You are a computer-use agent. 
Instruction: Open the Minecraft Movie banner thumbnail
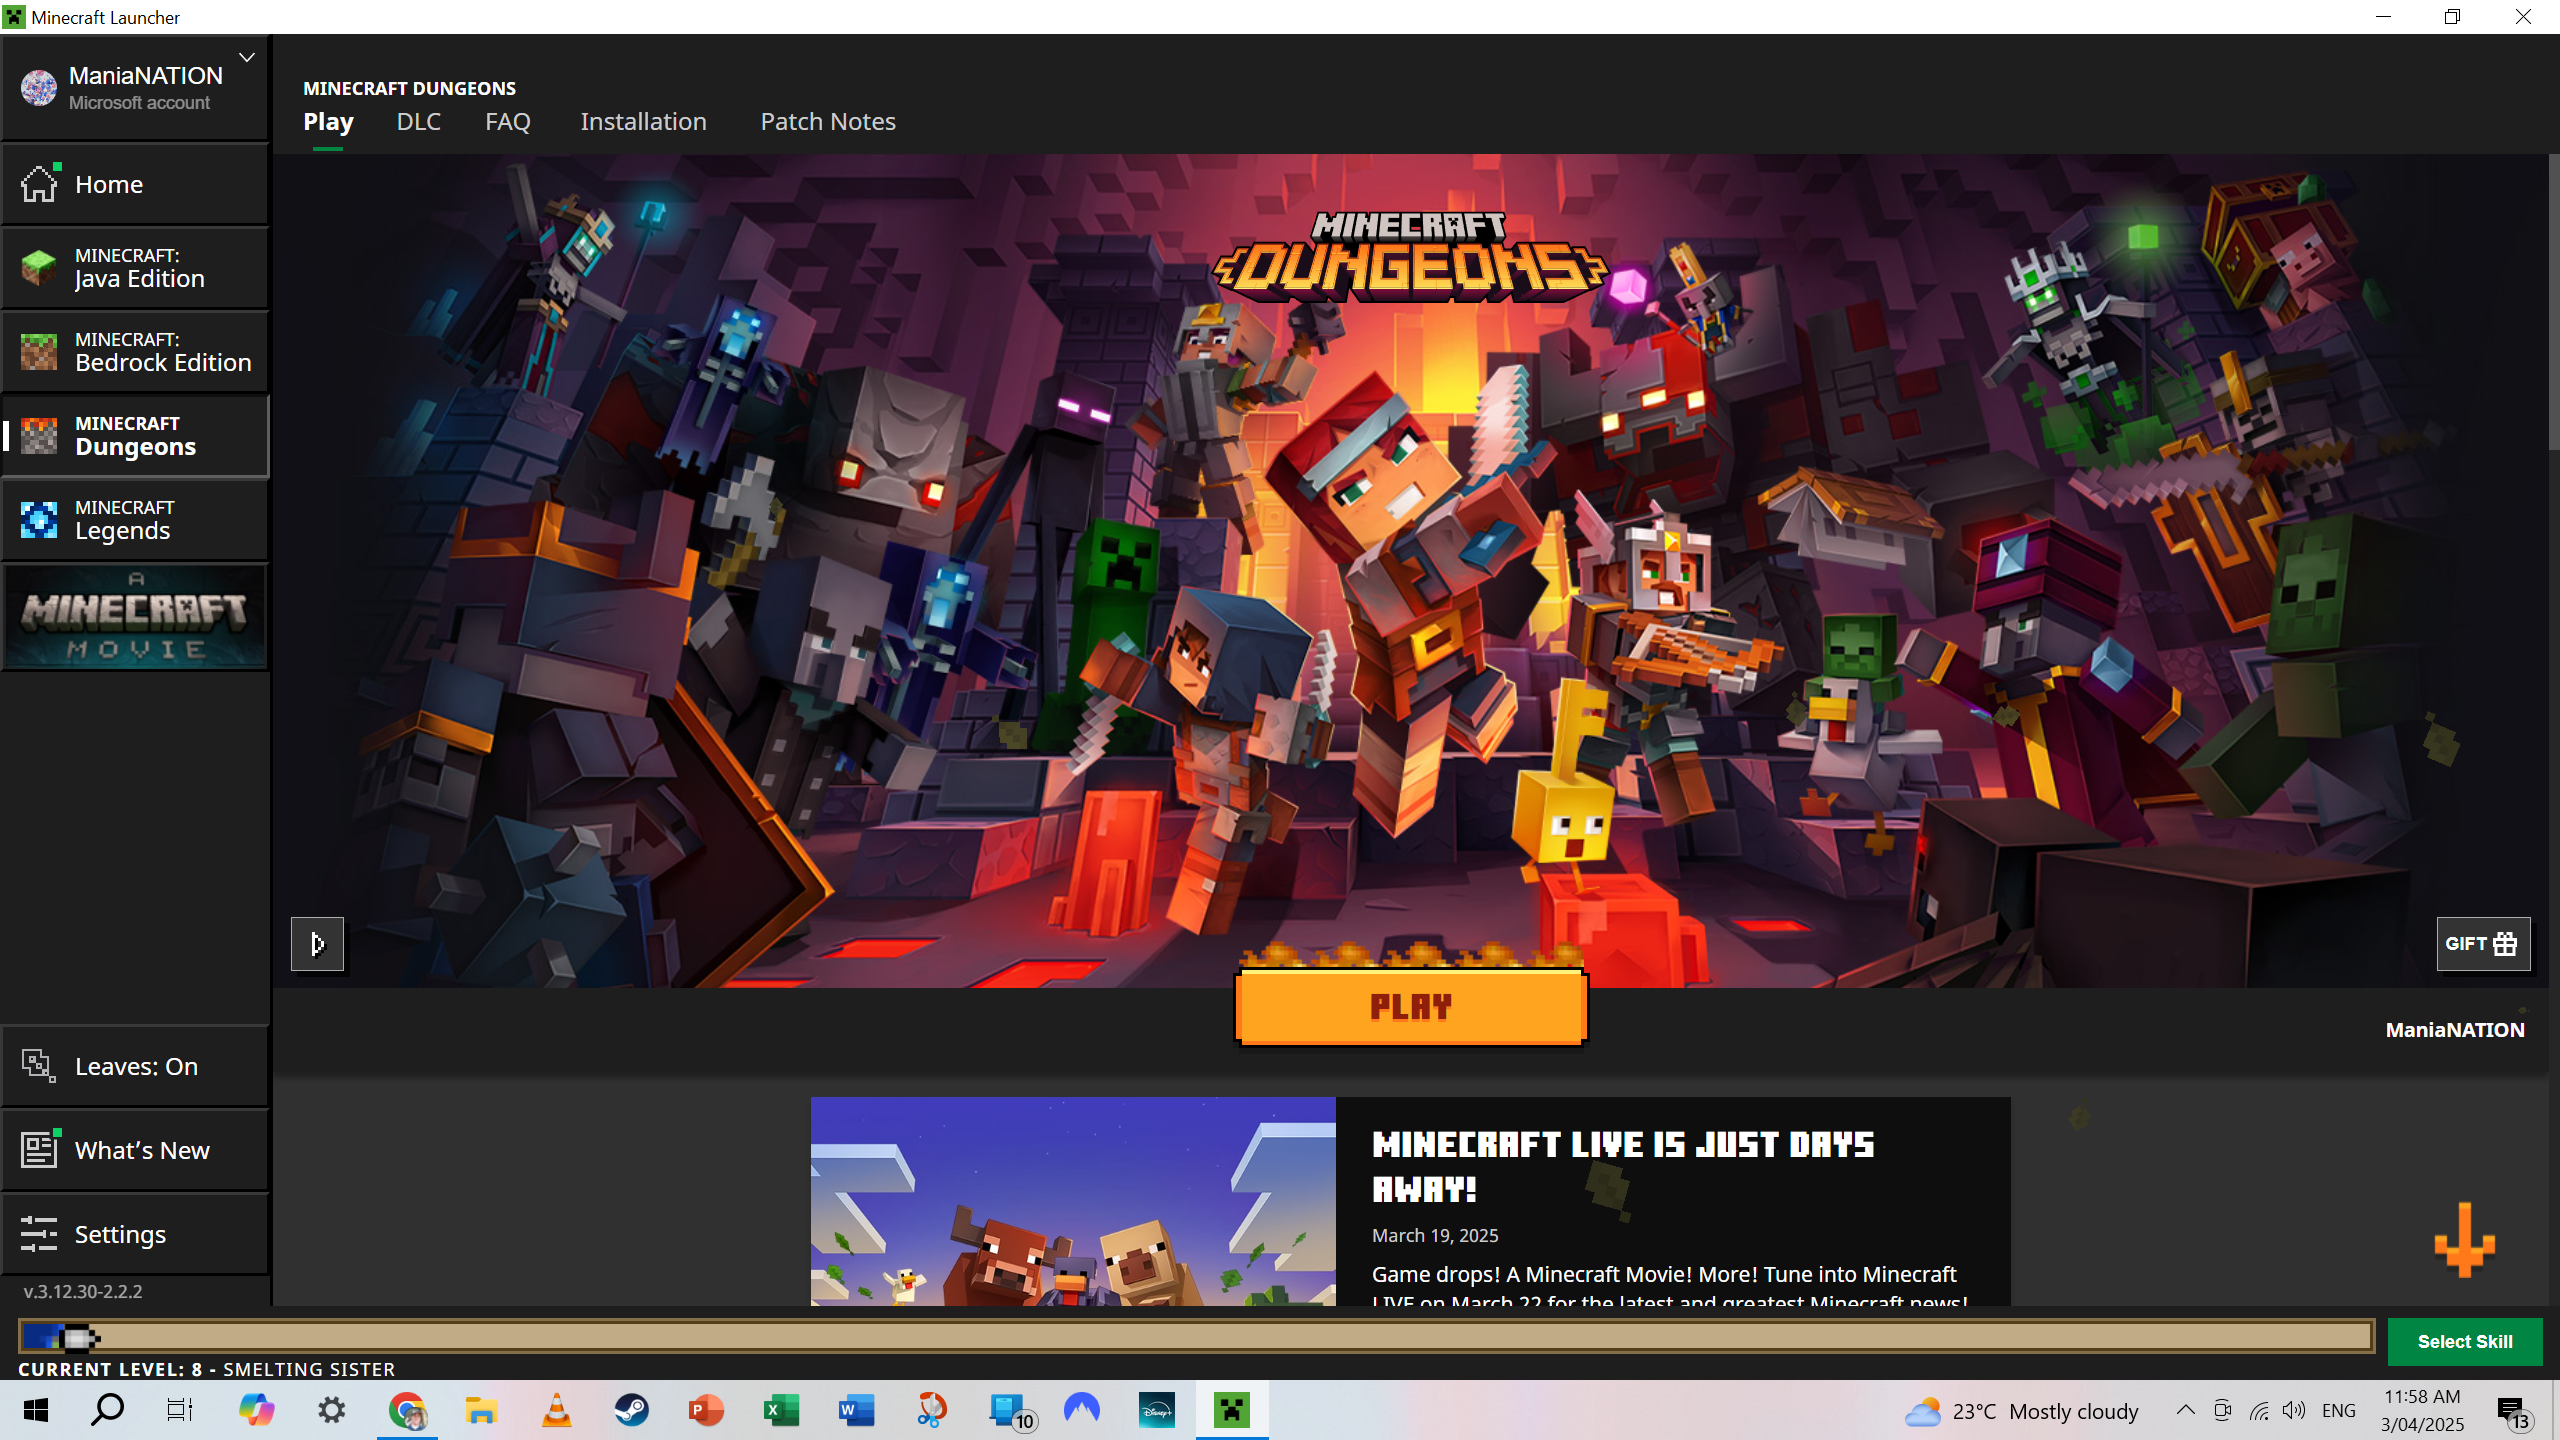tap(135, 616)
